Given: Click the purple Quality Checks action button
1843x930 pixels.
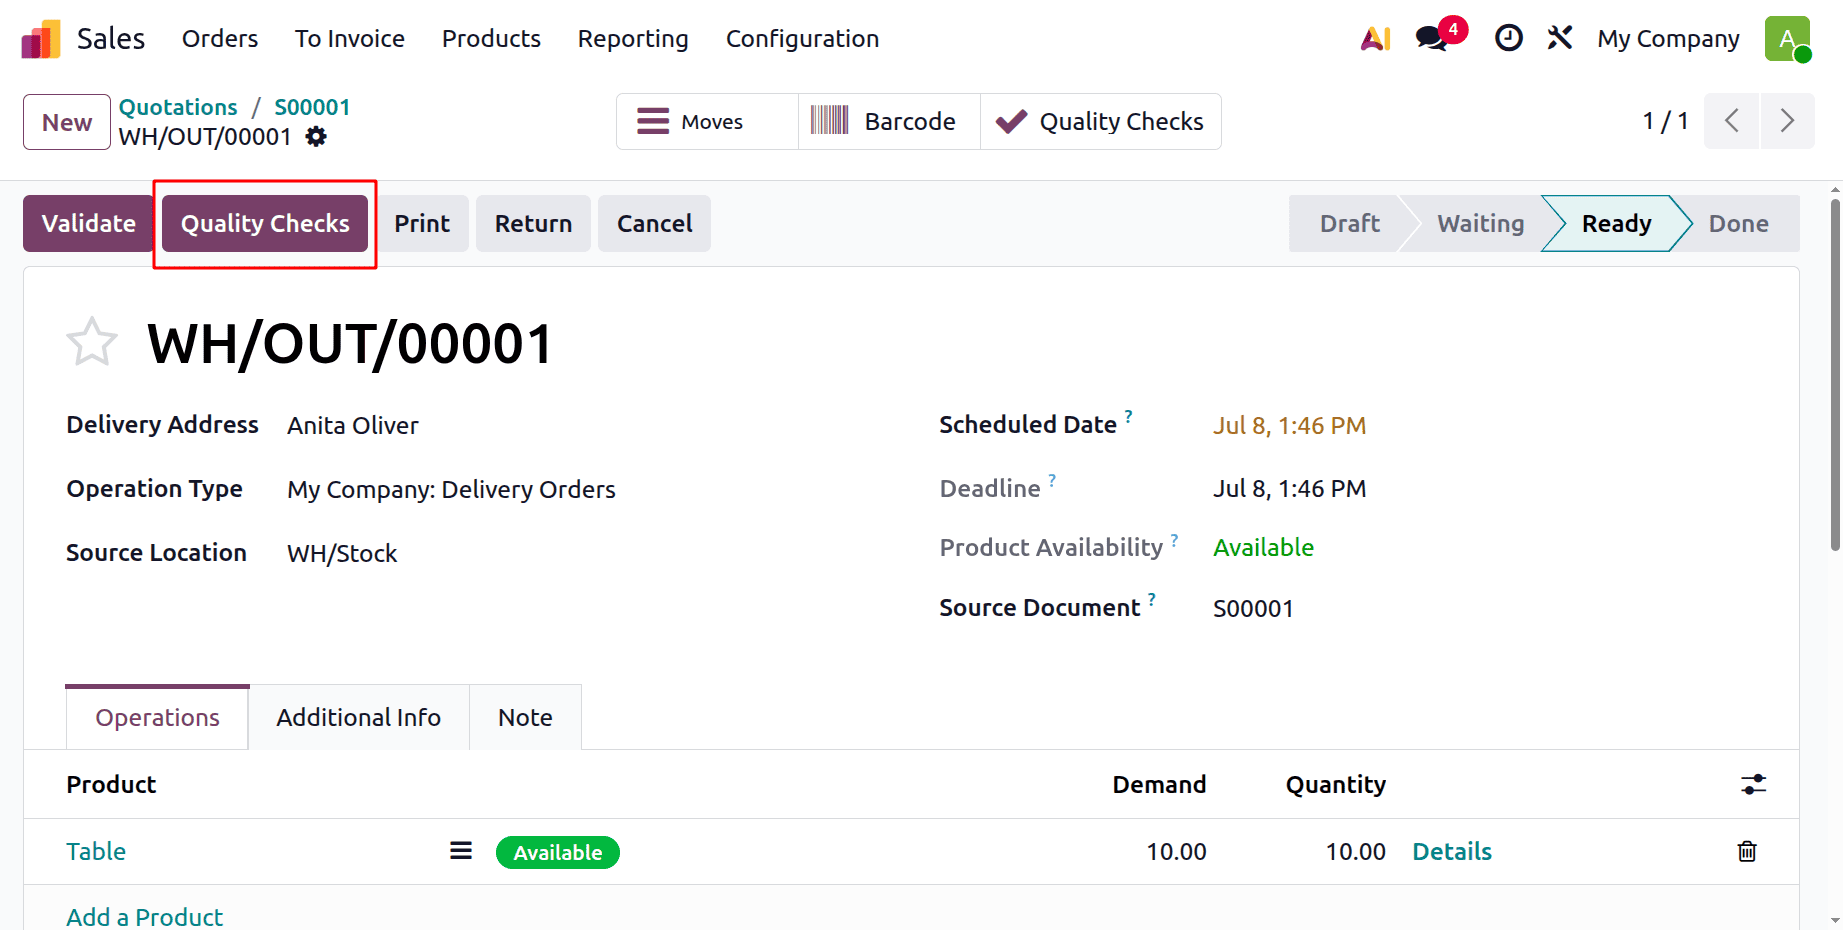Looking at the screenshot, I should coord(265,223).
